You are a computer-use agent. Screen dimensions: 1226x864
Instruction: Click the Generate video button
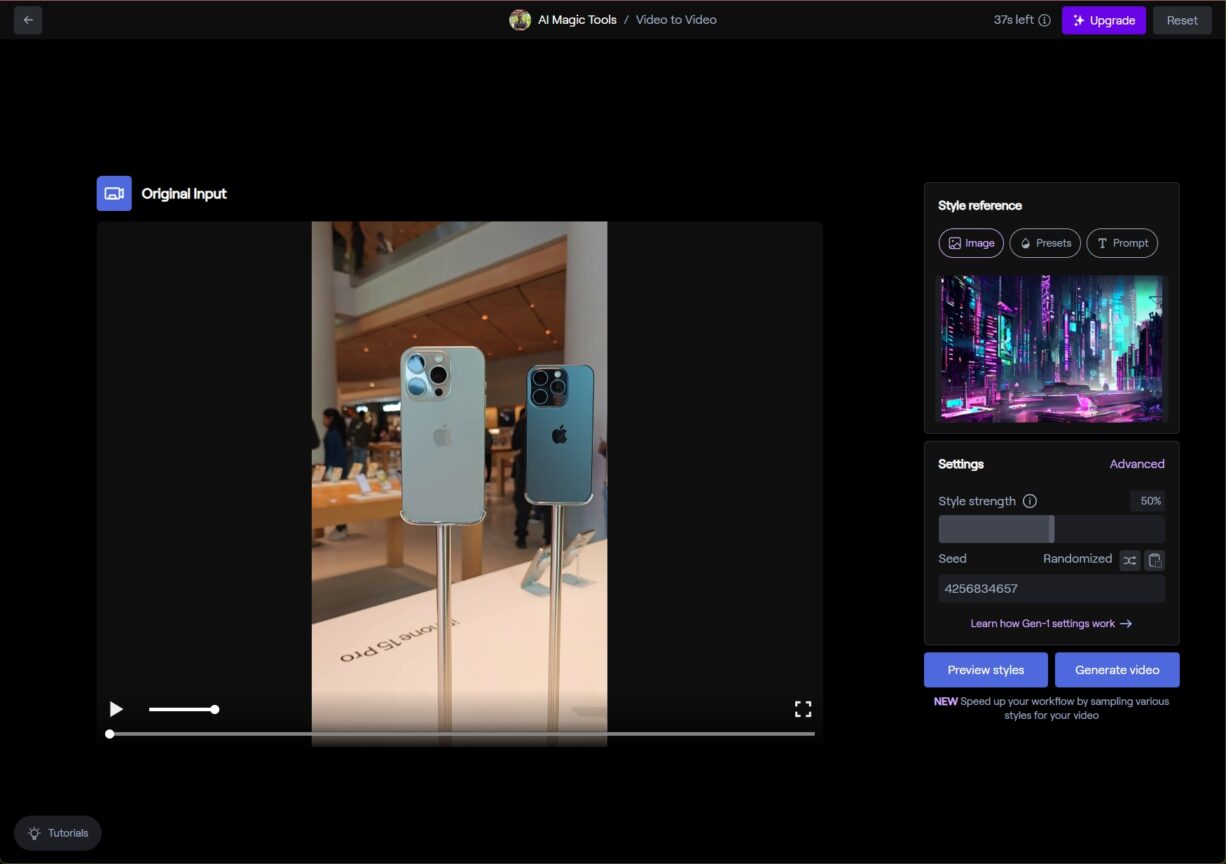pyautogui.click(x=1117, y=669)
